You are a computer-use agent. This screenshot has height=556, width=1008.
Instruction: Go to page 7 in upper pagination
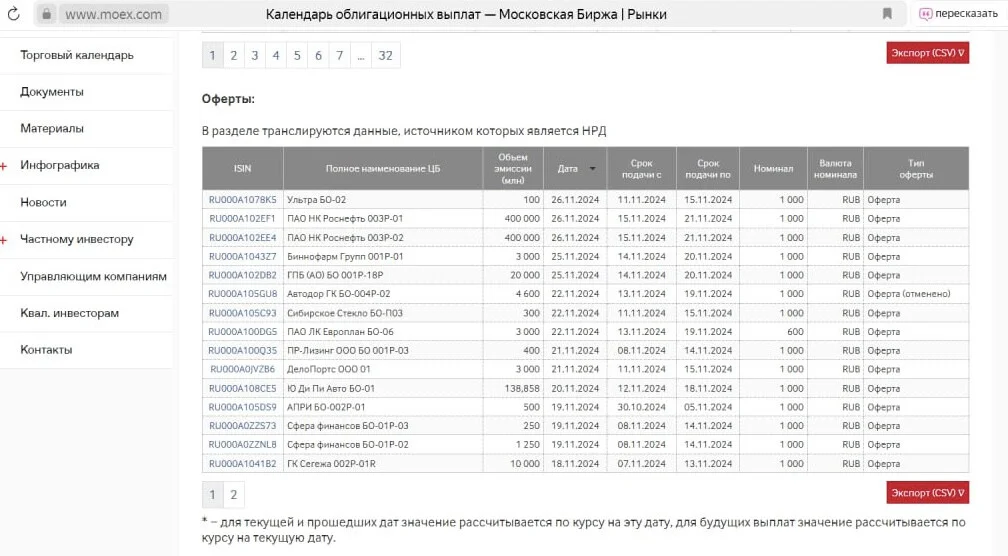tap(339, 55)
